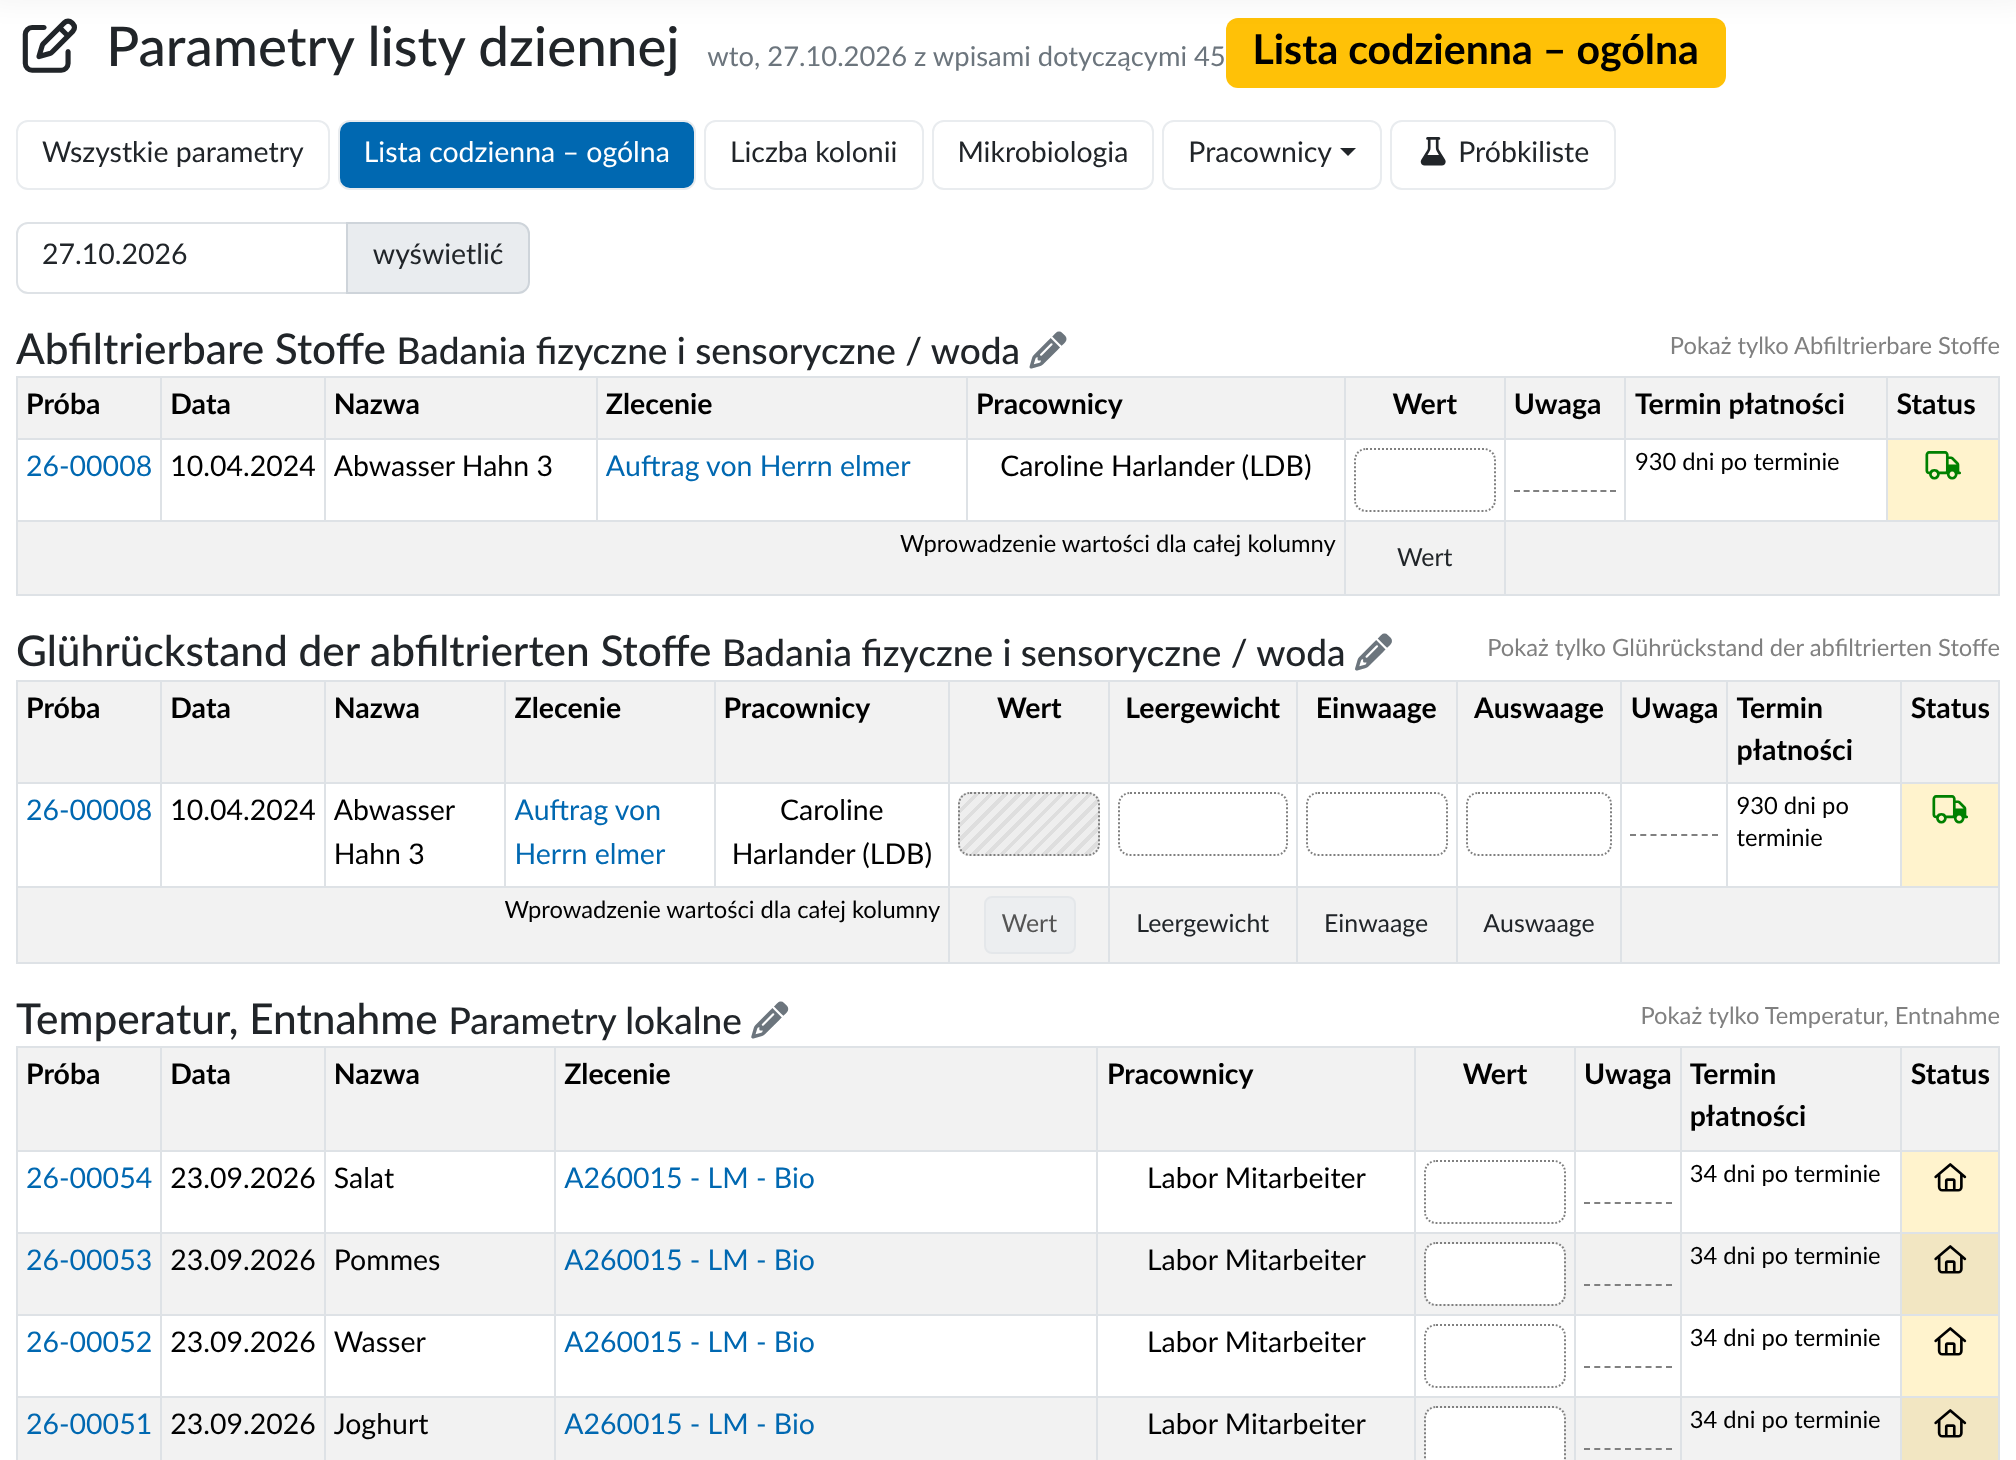
Task: Open sample 26-00008 in Abfiltrierbare Stoffe table
Action: pyautogui.click(x=89, y=466)
